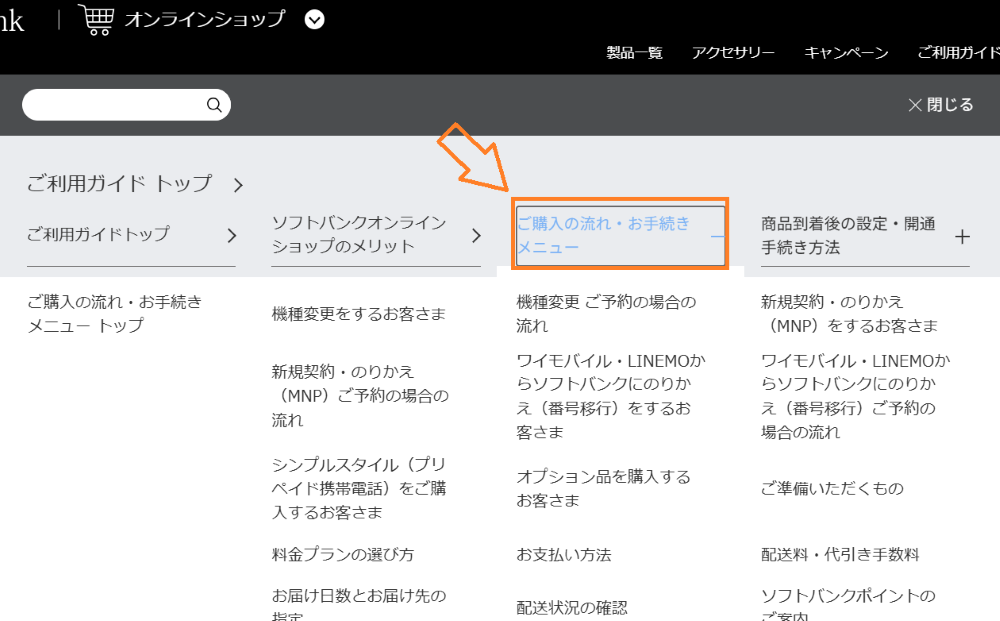Open 新規契約・のりかえ(MNP)をするお客さま link
1000x621 pixels.
tap(849, 314)
